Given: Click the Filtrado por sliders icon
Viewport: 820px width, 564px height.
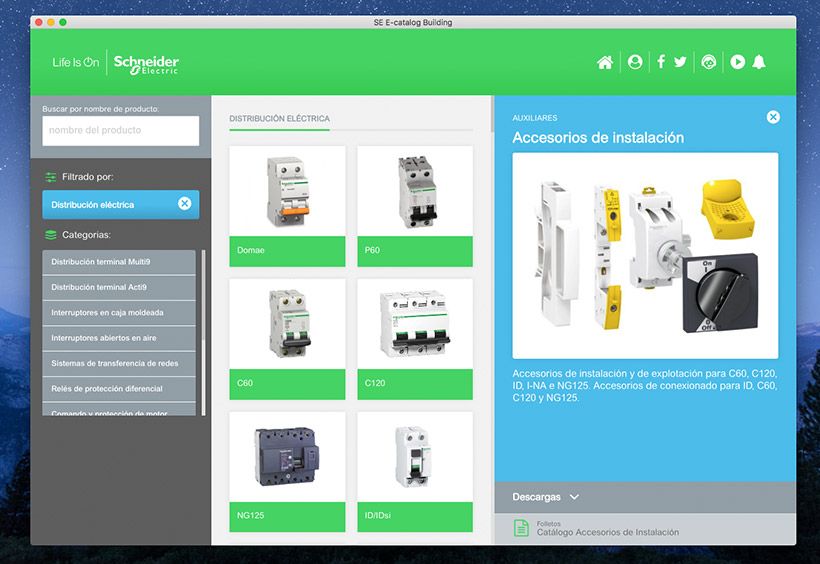Looking at the screenshot, I should [x=51, y=177].
